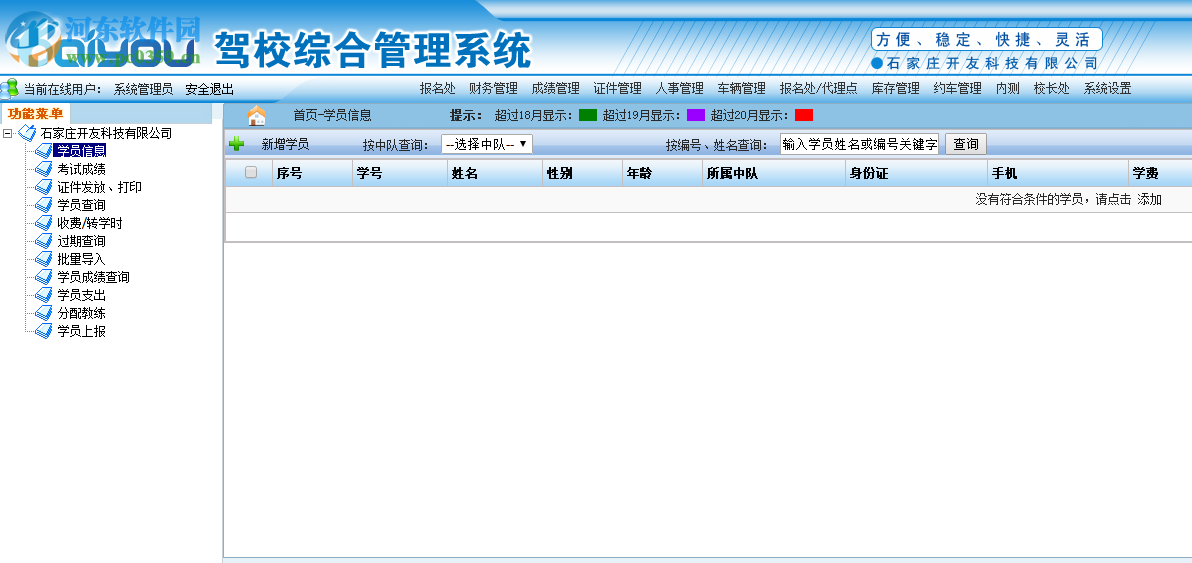Select 学员上报 in the tree
The height and width of the screenshot is (563, 1192).
pos(81,331)
